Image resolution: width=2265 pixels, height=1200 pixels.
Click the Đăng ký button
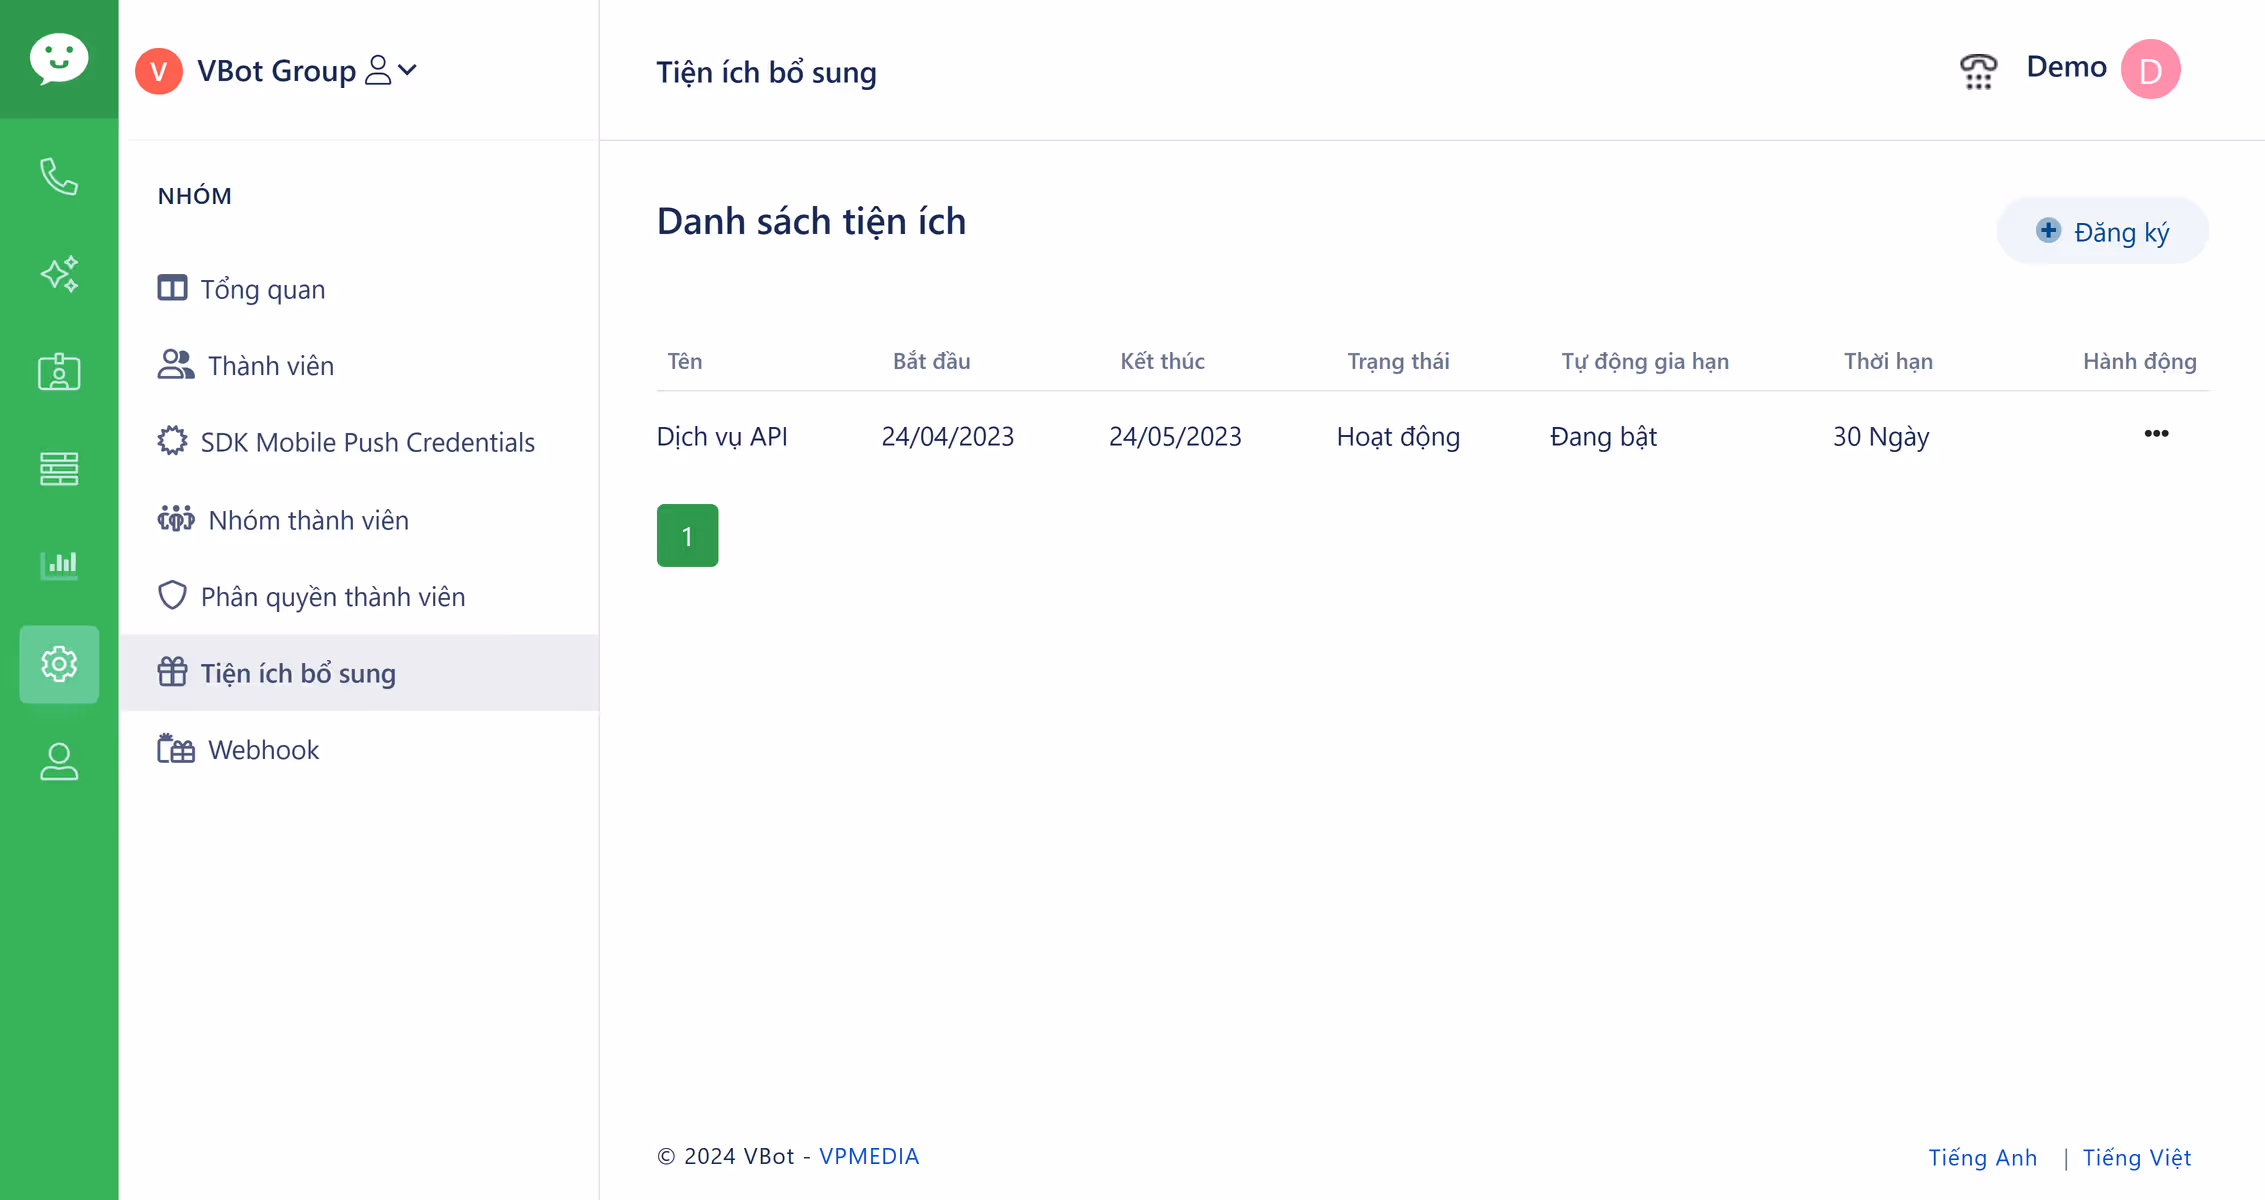click(x=2102, y=232)
